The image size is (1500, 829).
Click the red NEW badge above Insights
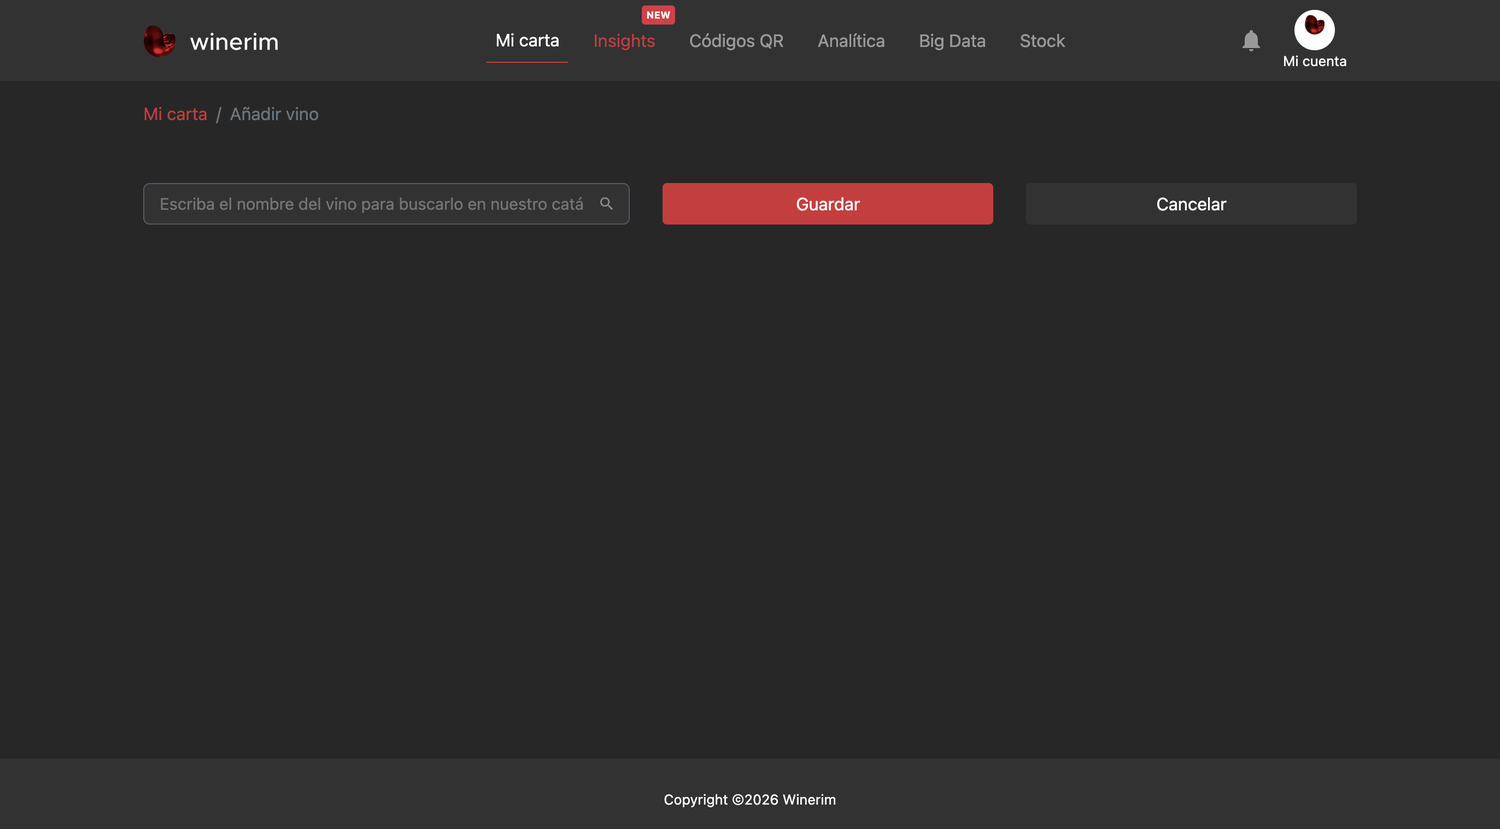pos(658,15)
